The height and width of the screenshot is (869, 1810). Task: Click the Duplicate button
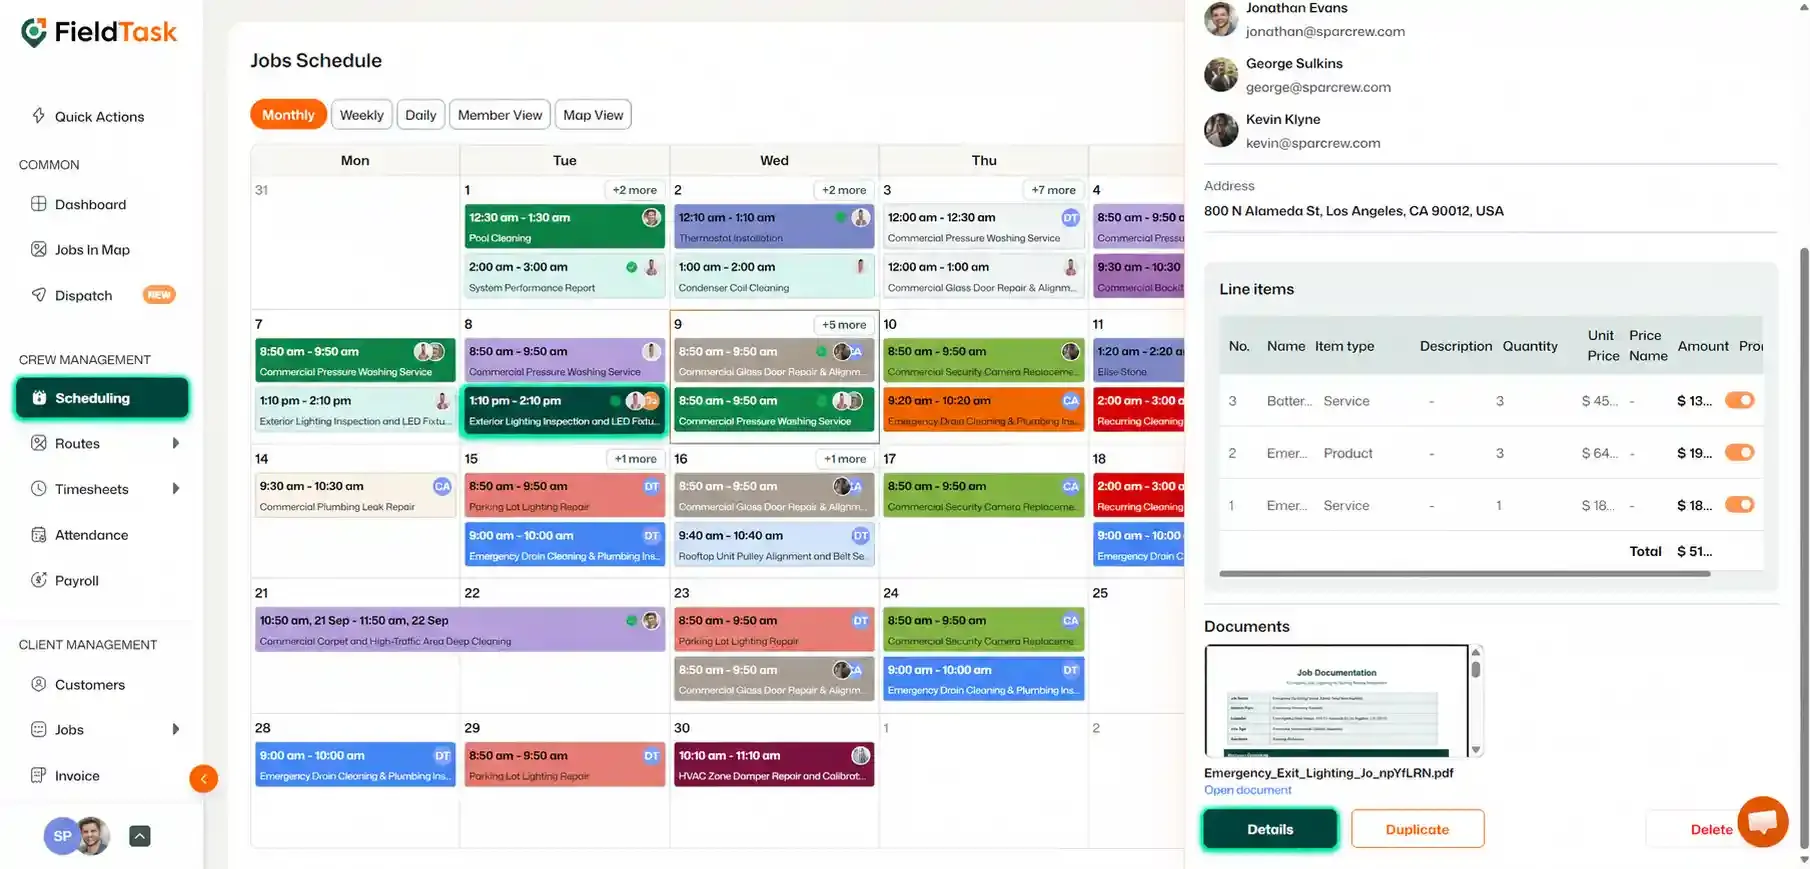pos(1417,829)
